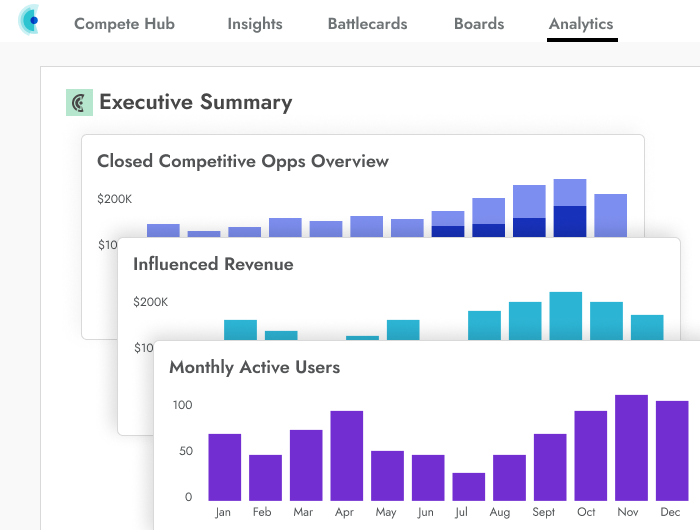
Task: Go to the Battlecards tab
Action: (367, 24)
